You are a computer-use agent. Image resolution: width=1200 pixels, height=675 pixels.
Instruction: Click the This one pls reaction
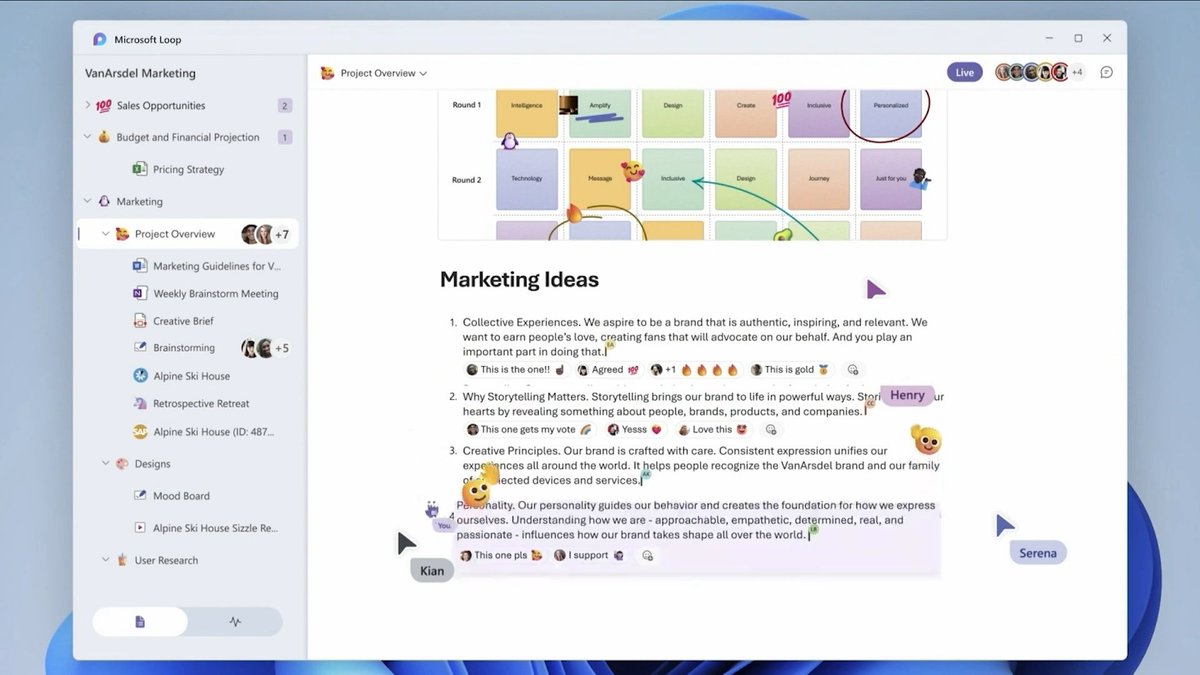[x=501, y=555]
